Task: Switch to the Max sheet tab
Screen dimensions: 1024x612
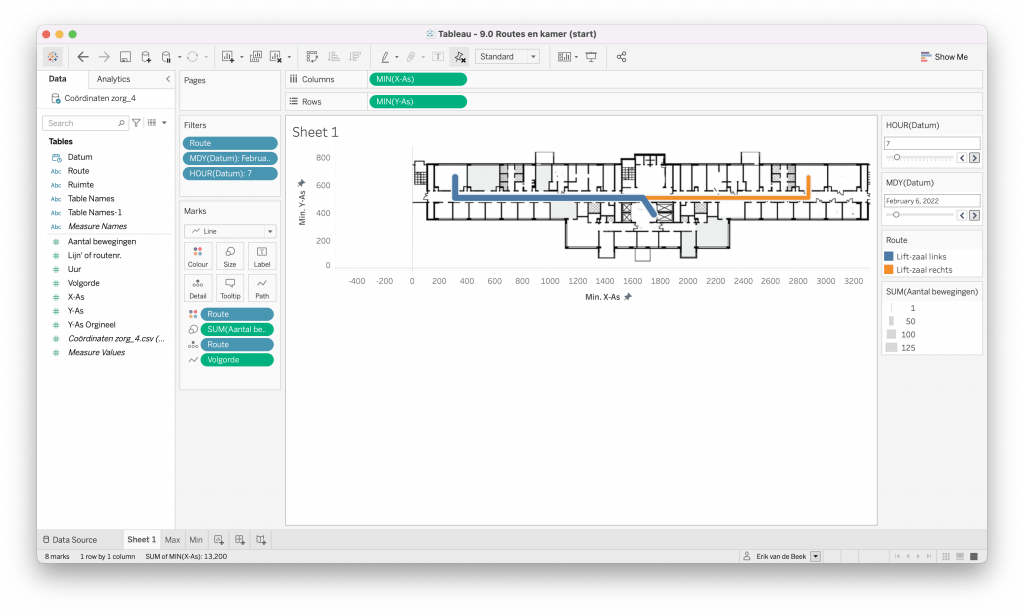Action: point(172,540)
